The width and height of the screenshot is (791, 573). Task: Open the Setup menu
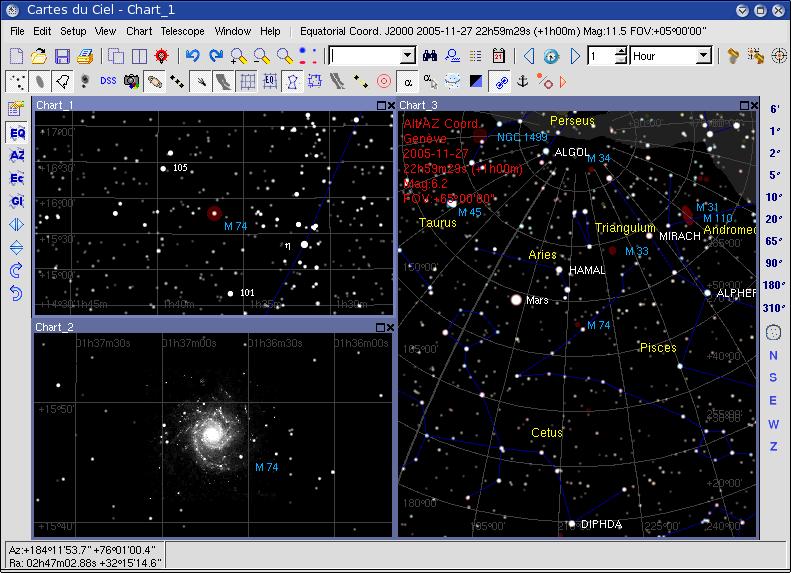[x=73, y=31]
